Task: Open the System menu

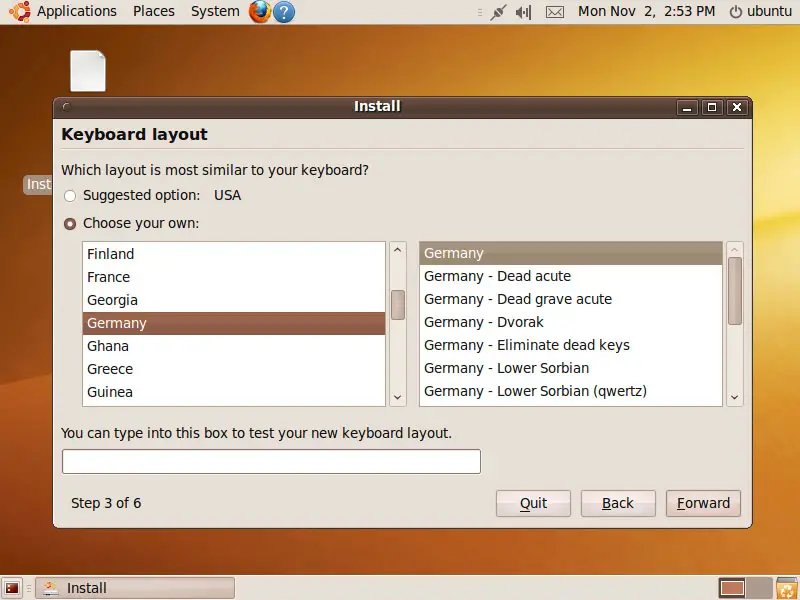Action: pyautogui.click(x=215, y=11)
